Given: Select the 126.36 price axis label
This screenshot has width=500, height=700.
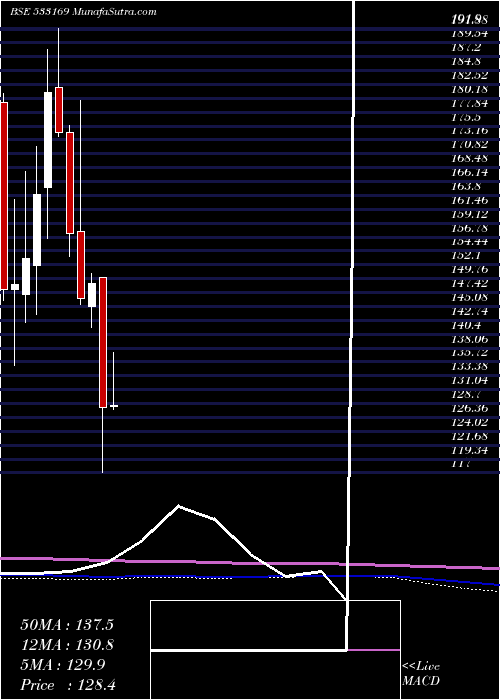Looking at the screenshot, I should coord(469,408).
